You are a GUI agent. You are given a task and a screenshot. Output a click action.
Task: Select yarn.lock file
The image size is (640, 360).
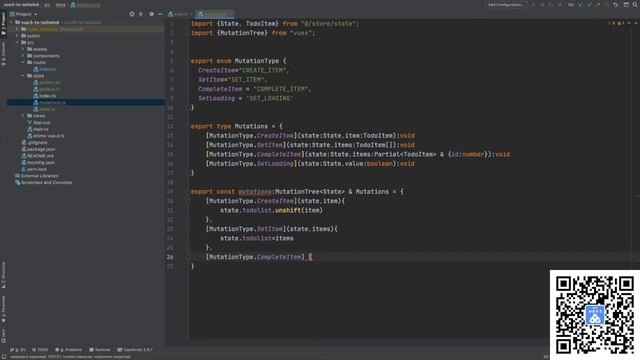click(x=34, y=169)
